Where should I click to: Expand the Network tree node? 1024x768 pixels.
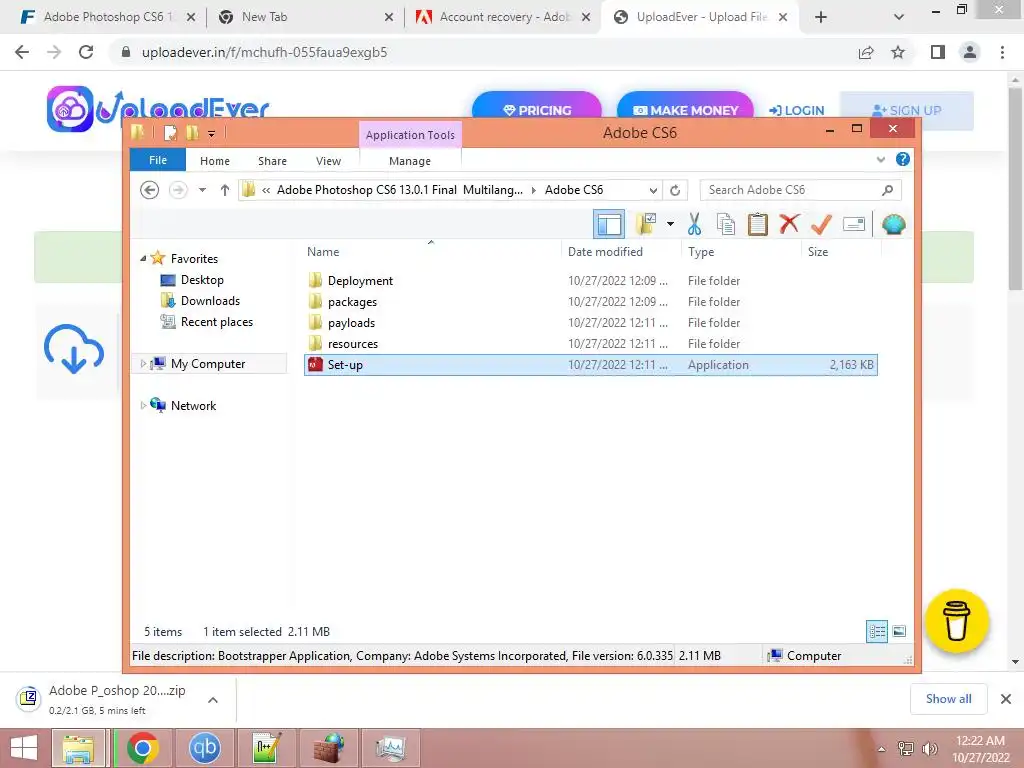pyautogui.click(x=143, y=406)
